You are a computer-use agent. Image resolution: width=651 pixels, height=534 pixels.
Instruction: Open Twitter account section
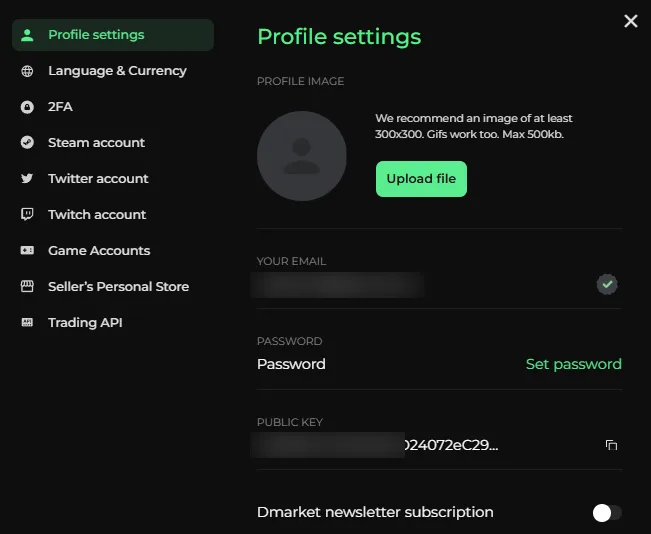[113, 179]
